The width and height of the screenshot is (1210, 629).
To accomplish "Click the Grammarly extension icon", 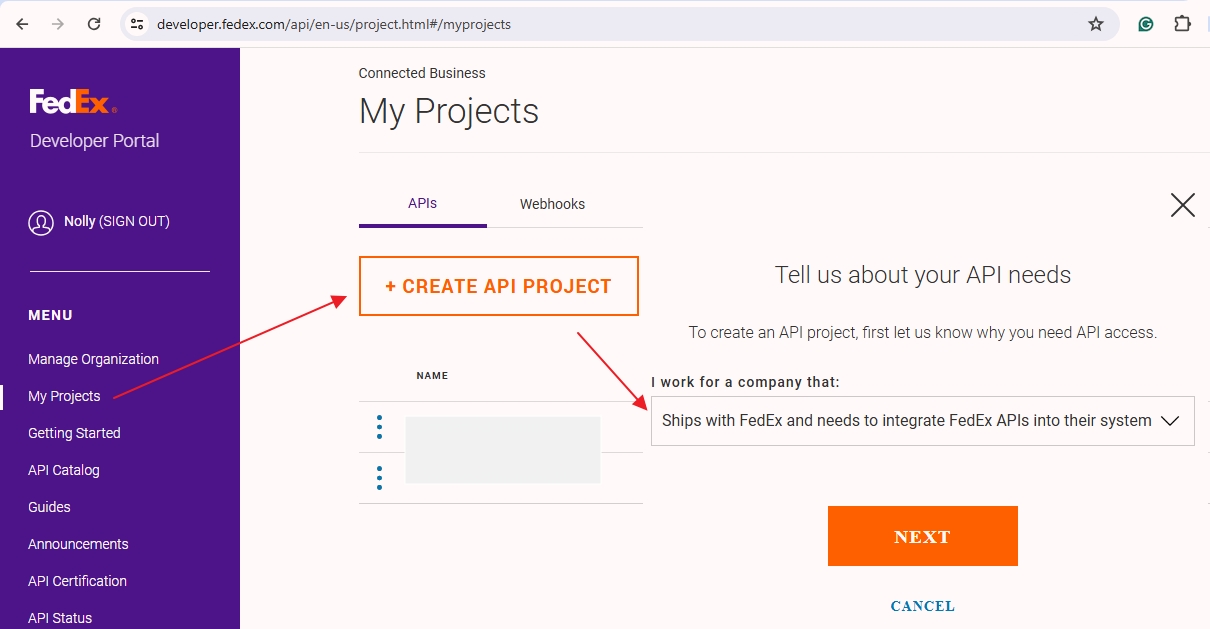I will (x=1146, y=24).
